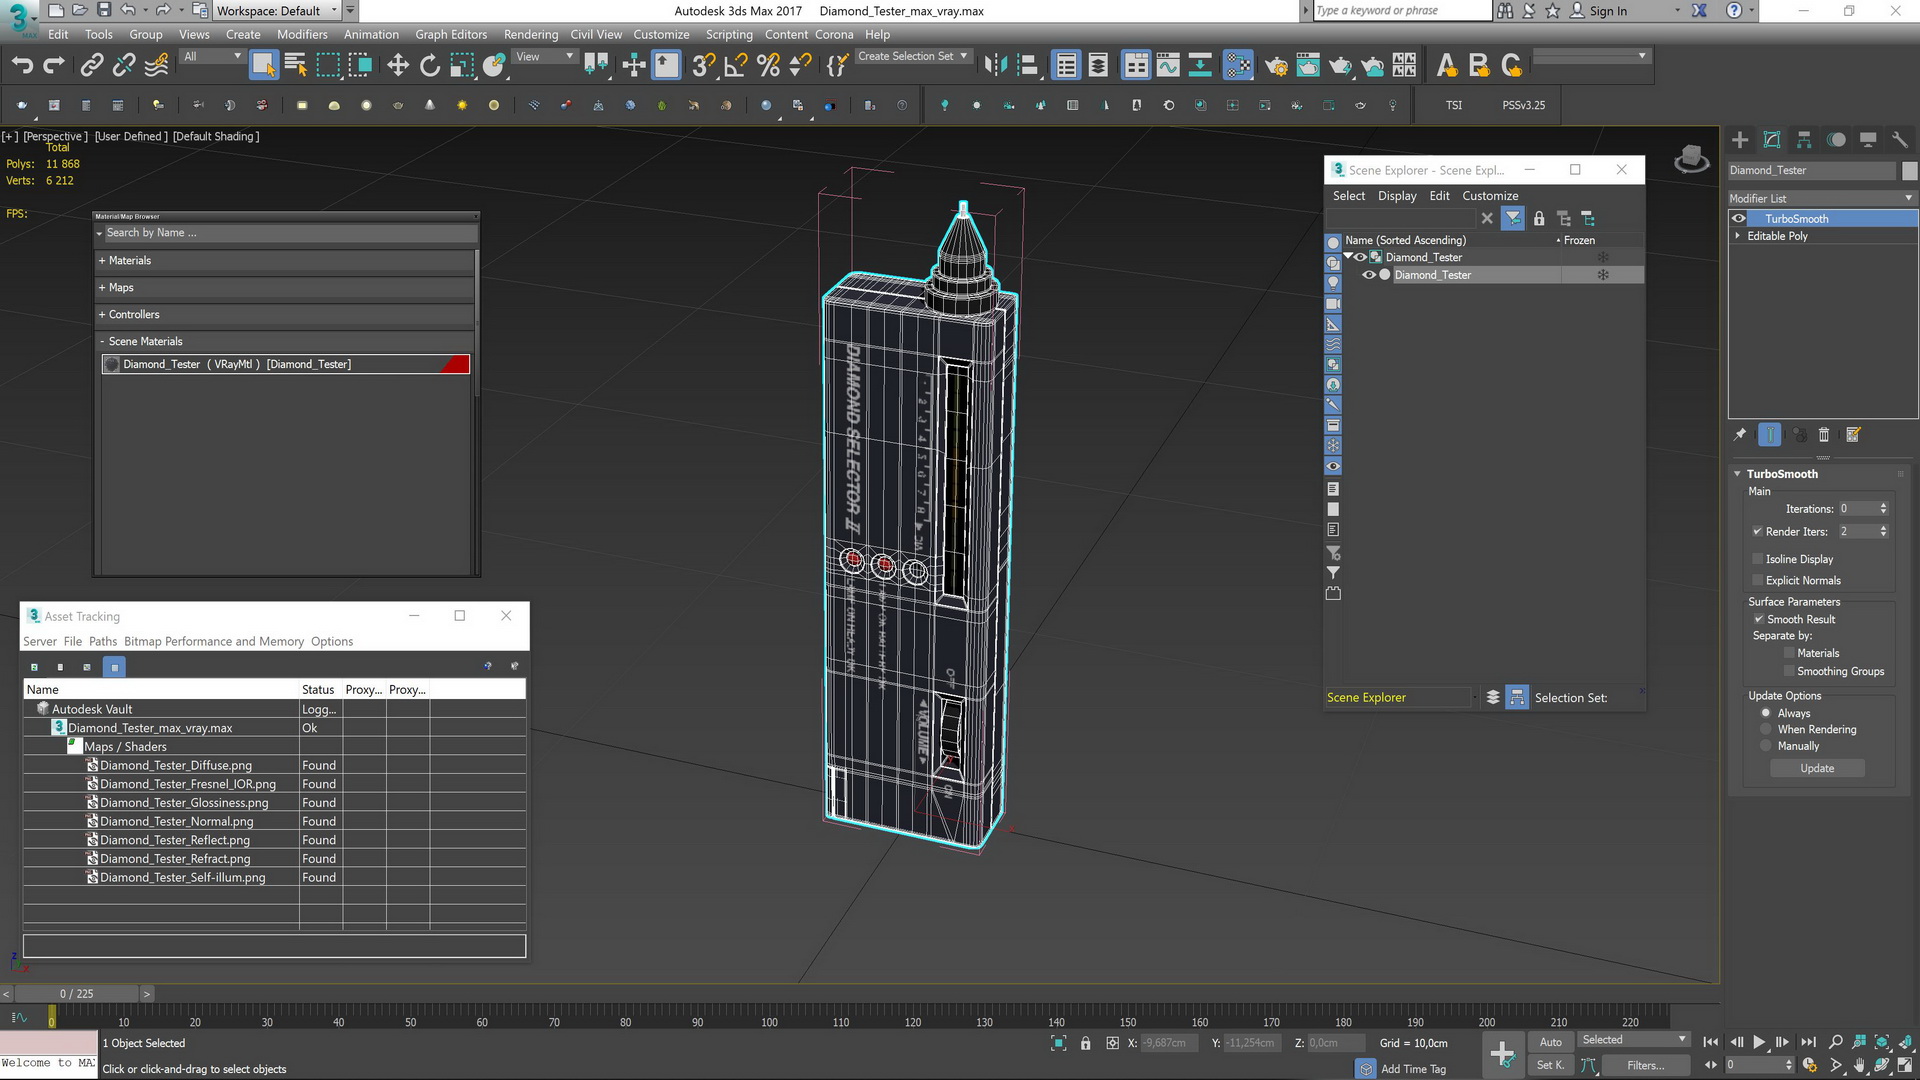The width and height of the screenshot is (1920, 1080).
Task: Open the Modifier List dropdown
Action: point(1822,198)
